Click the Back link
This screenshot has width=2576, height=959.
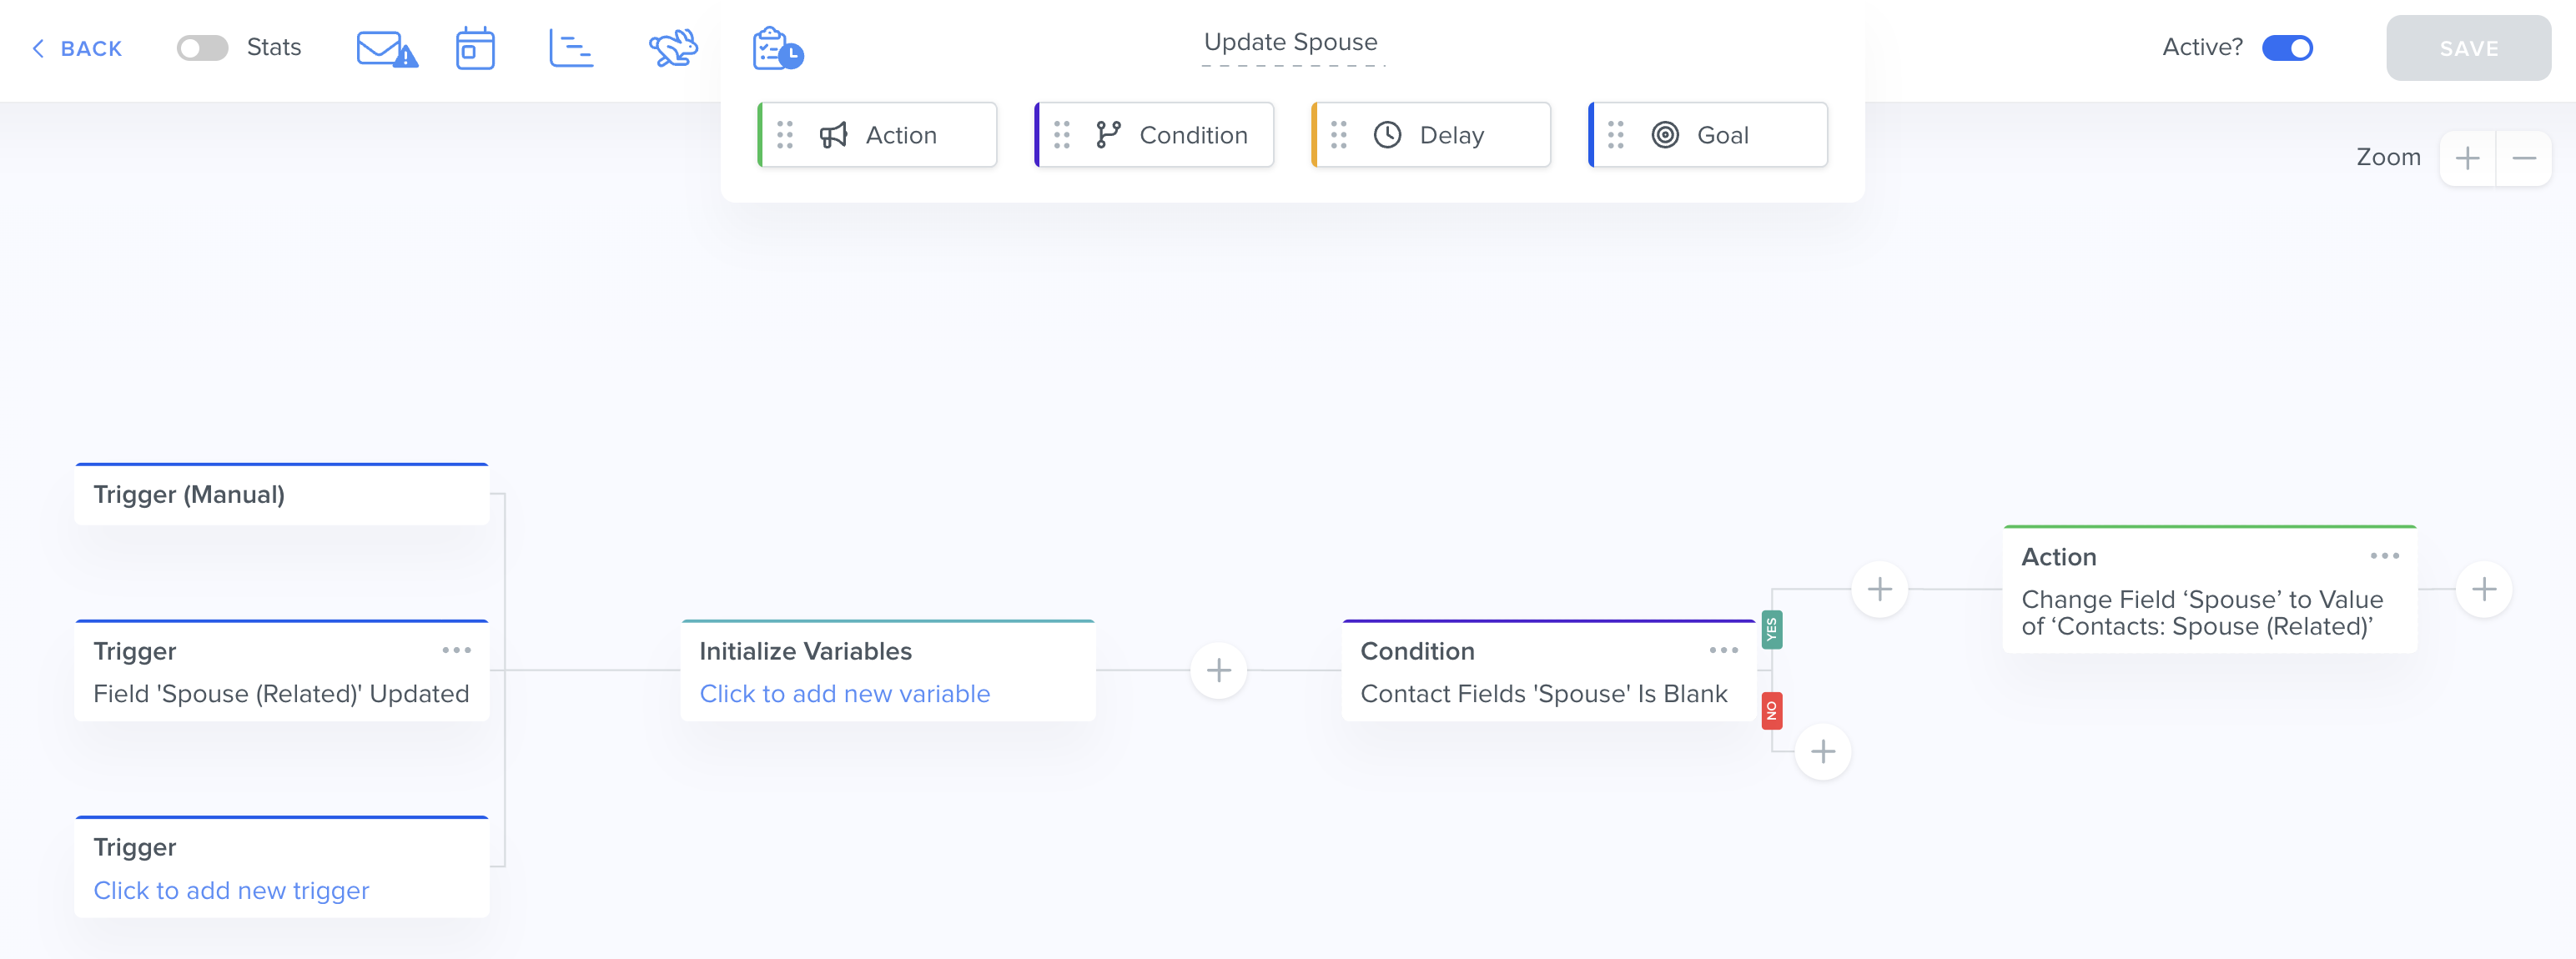pyautogui.click(x=78, y=48)
